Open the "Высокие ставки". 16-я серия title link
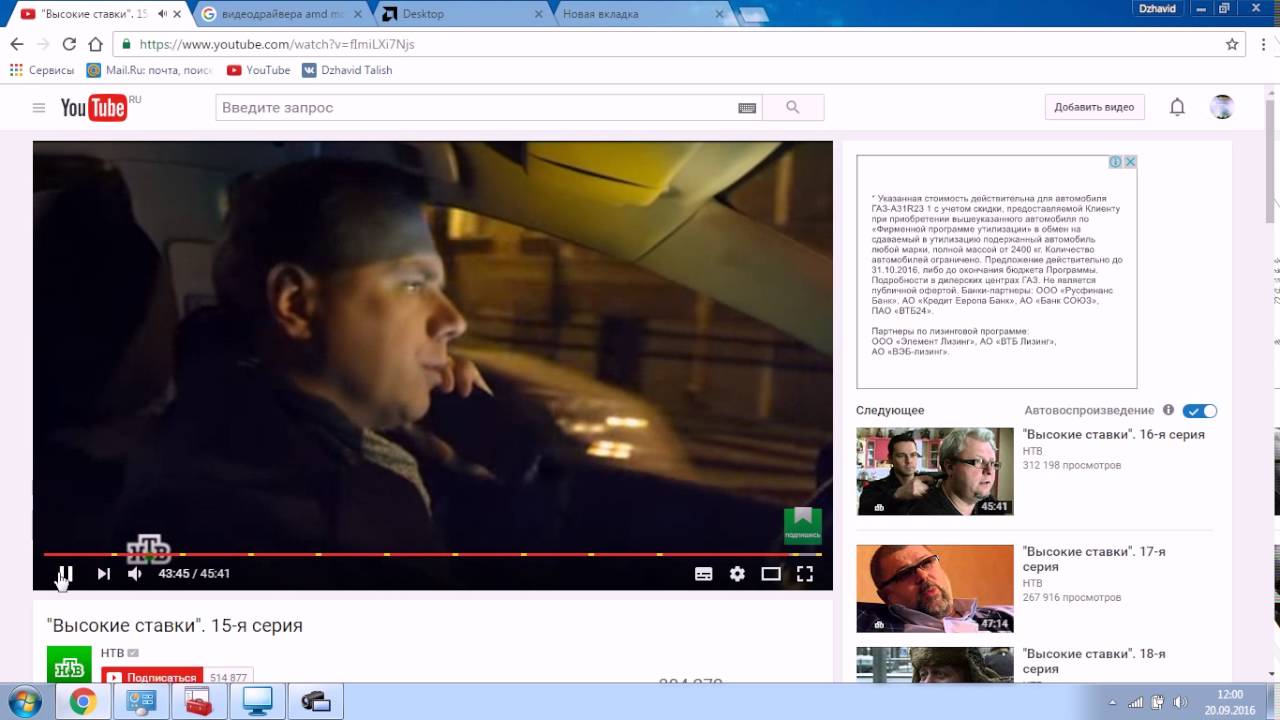The height and width of the screenshot is (720, 1280). point(1113,434)
